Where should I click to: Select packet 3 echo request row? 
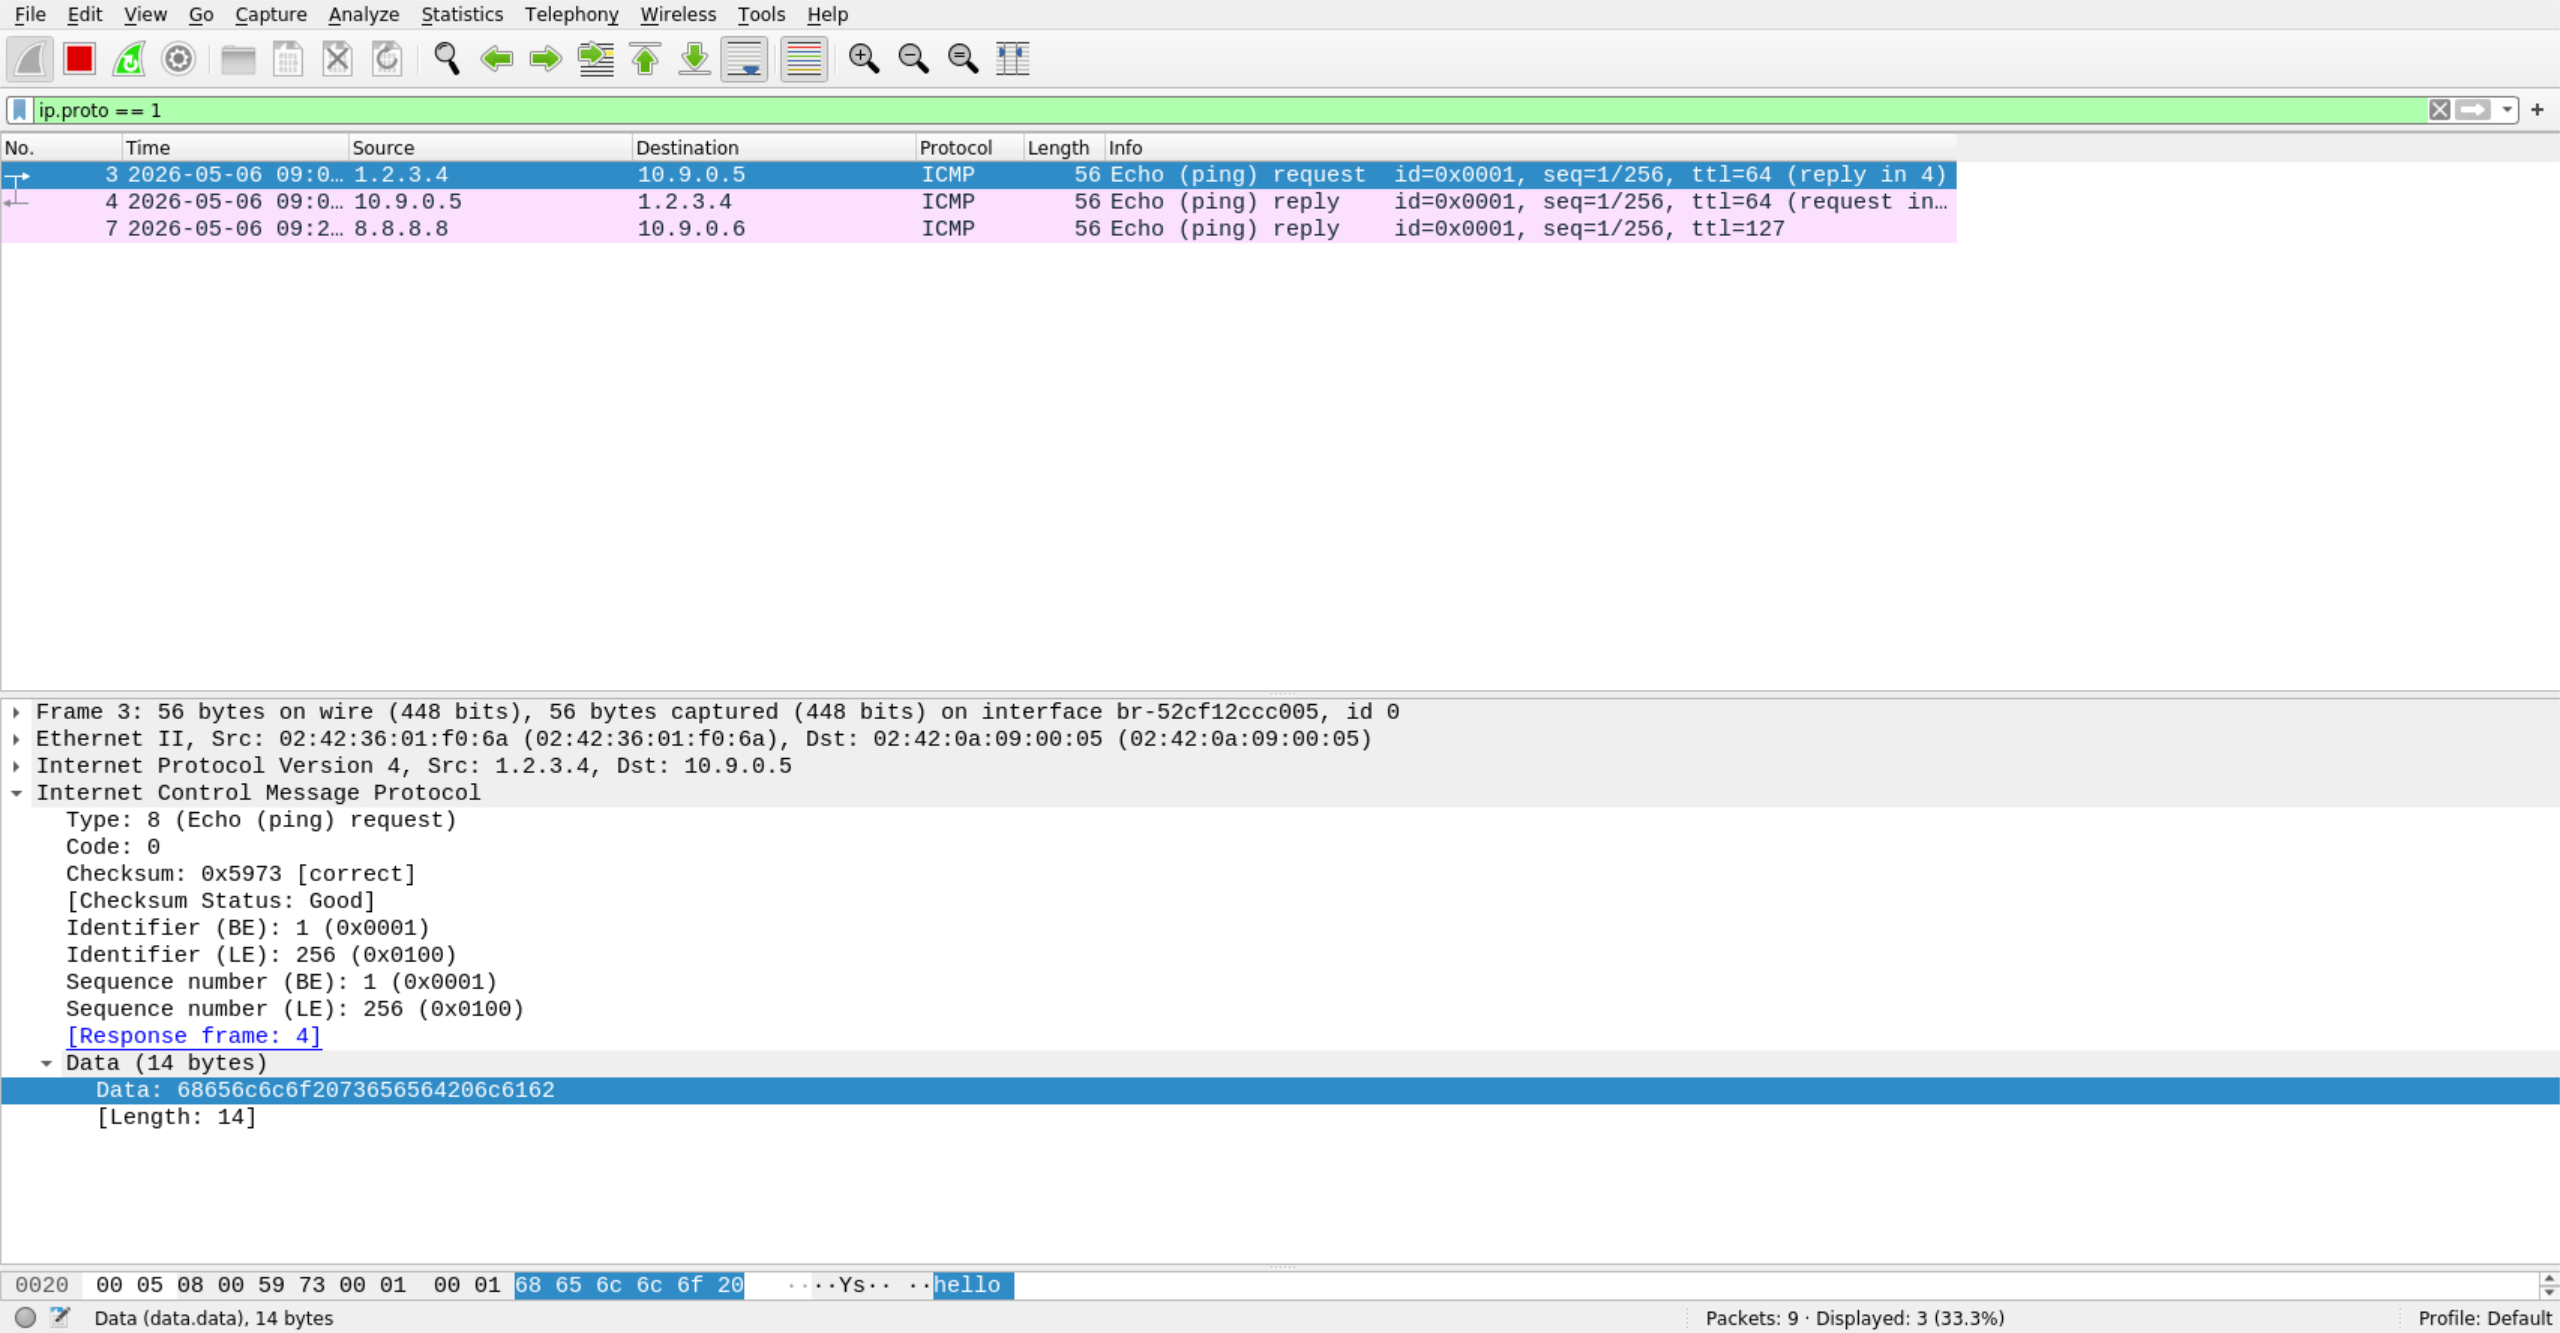(x=978, y=175)
